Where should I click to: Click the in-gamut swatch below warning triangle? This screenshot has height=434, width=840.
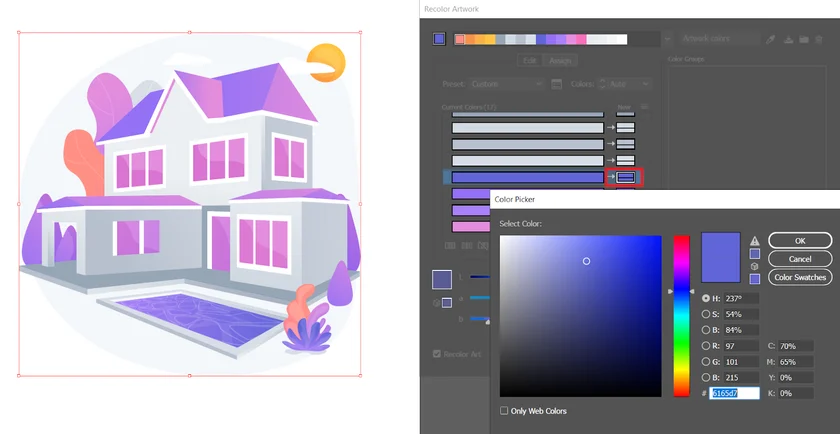755,253
